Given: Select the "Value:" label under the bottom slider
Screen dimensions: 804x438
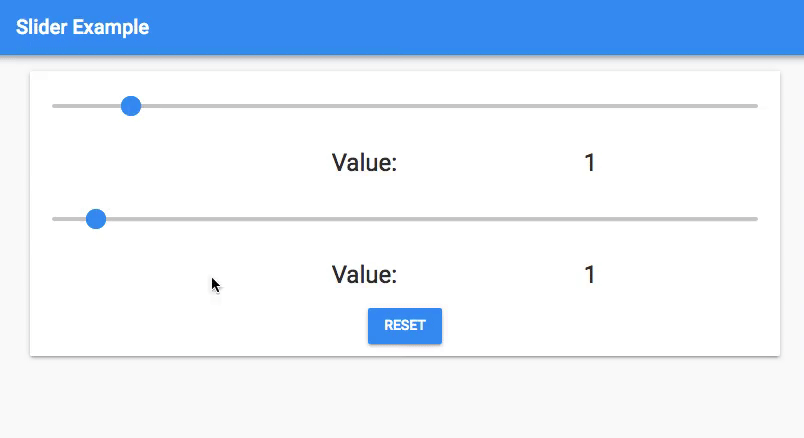Looking at the screenshot, I should [x=364, y=275].
